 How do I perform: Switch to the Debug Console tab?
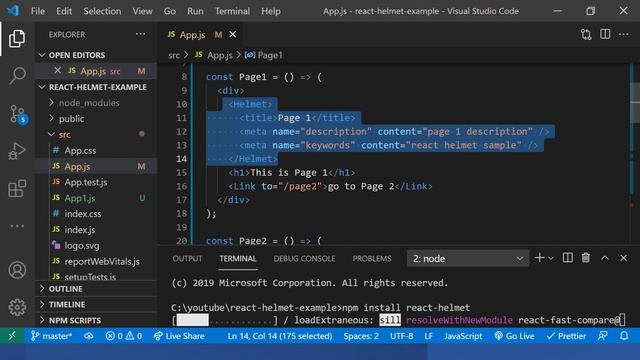[304, 258]
